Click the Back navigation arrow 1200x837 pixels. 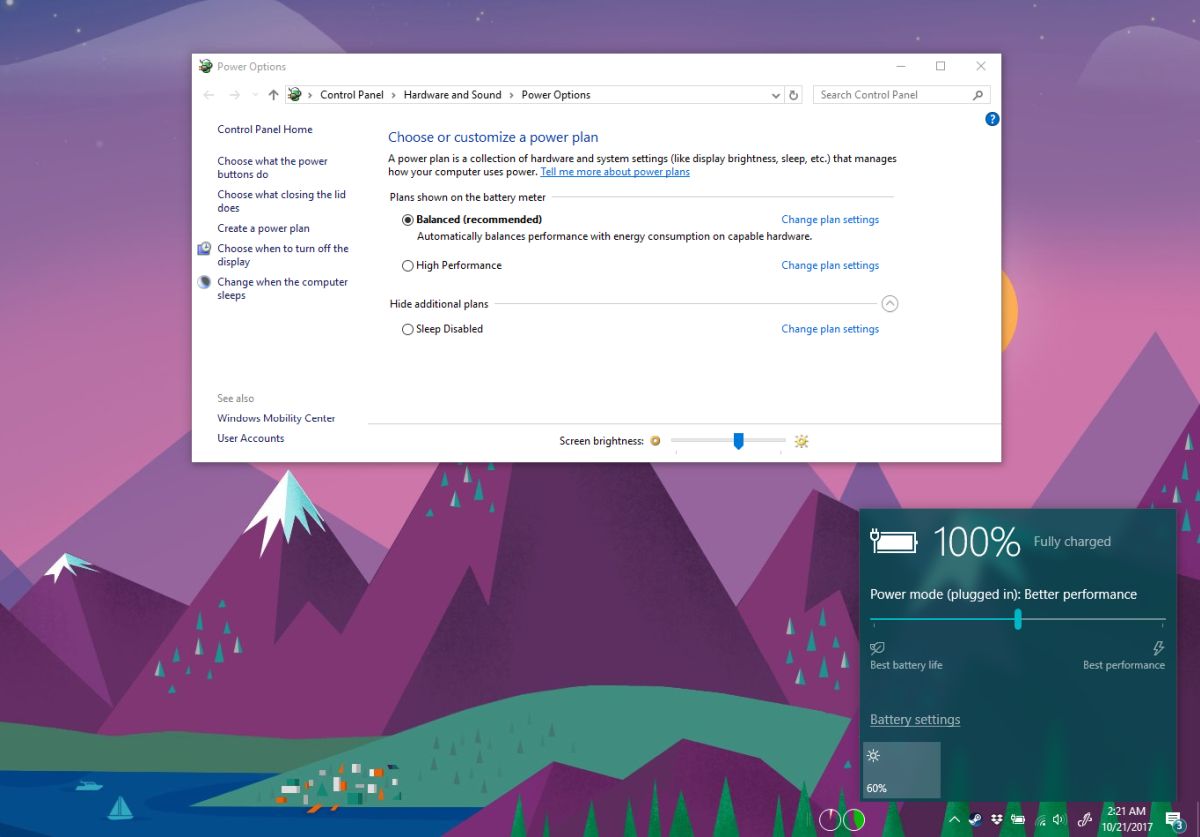(x=208, y=95)
